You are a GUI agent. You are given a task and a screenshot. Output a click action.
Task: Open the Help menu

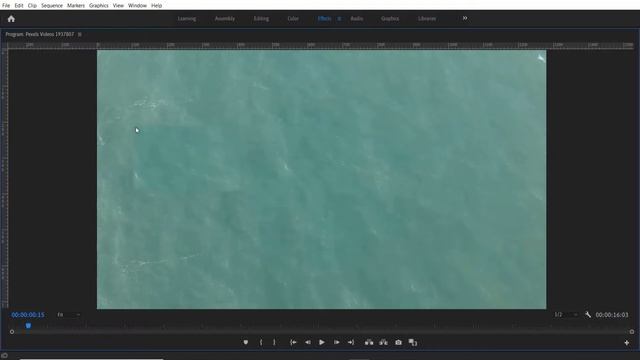(156, 6)
